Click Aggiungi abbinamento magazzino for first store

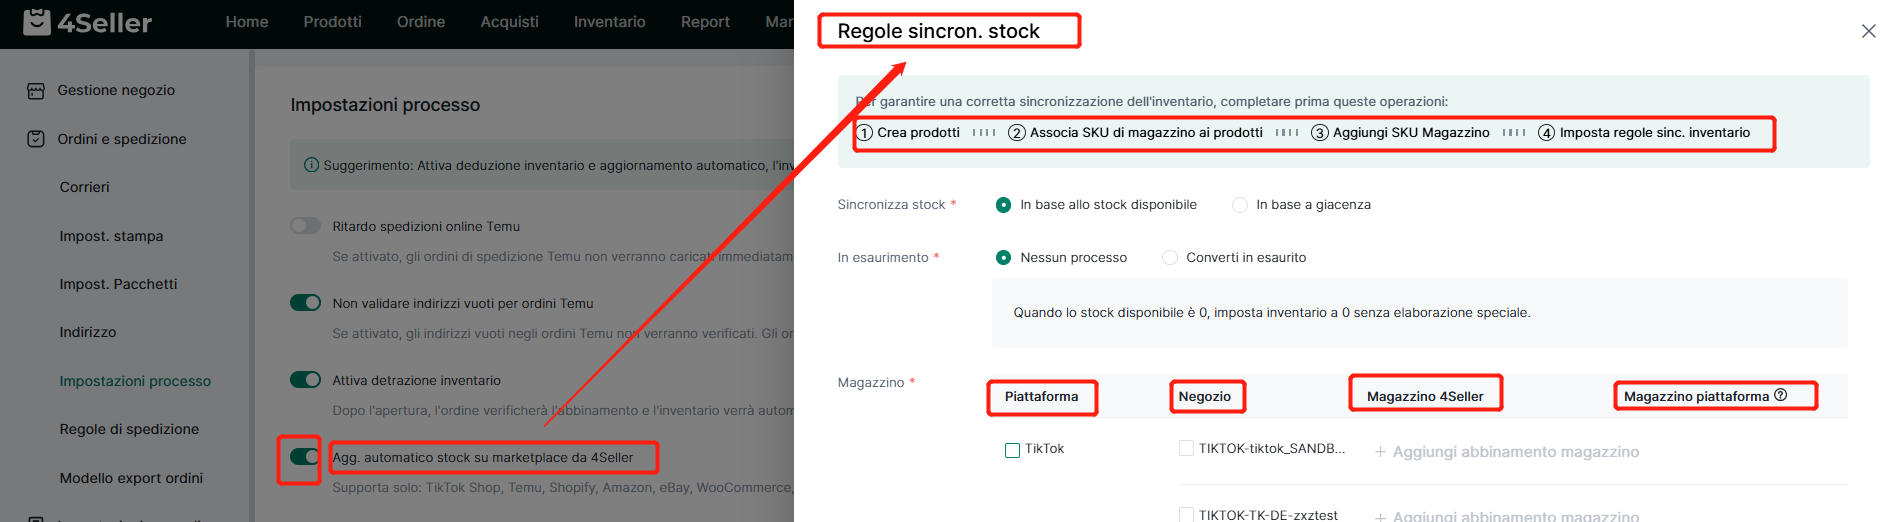1507,452
